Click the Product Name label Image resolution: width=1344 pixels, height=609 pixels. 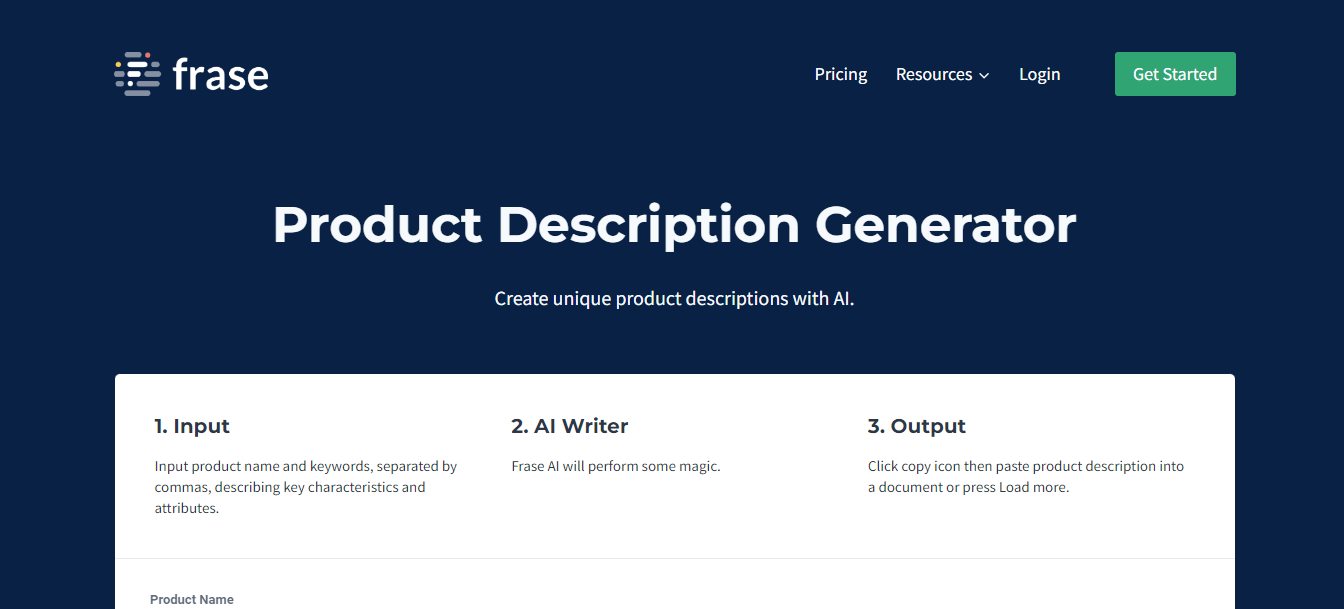click(x=191, y=599)
